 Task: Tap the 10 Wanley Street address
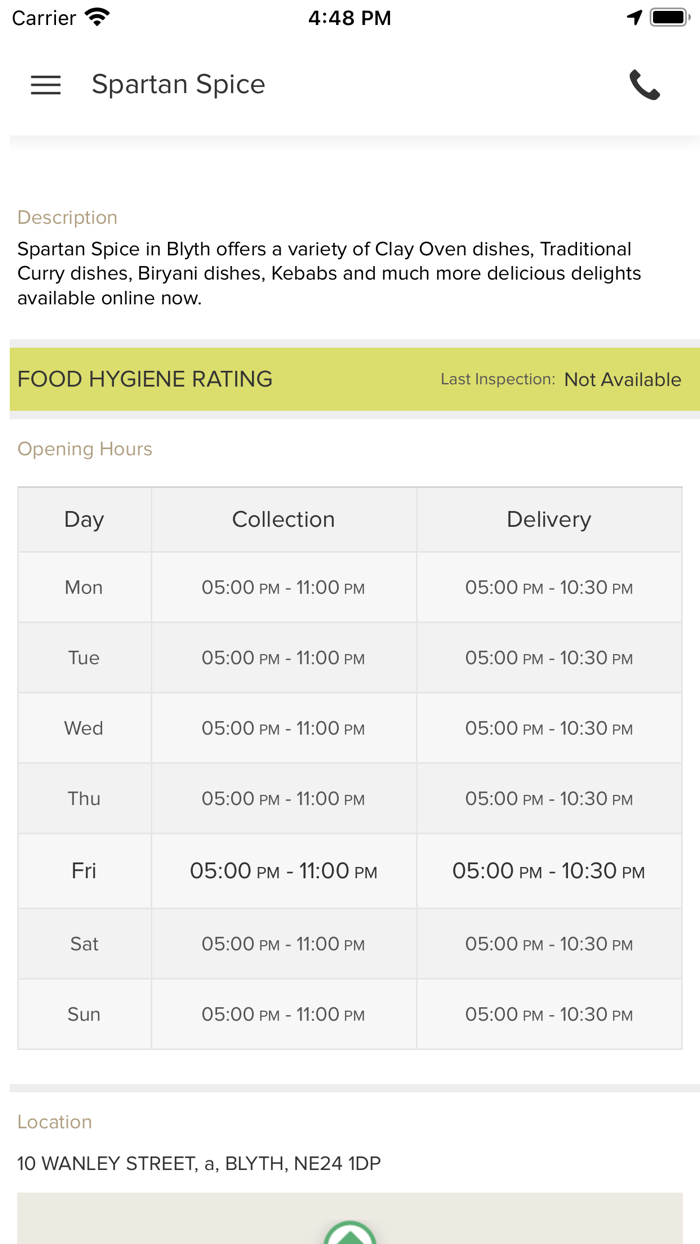click(x=198, y=1164)
